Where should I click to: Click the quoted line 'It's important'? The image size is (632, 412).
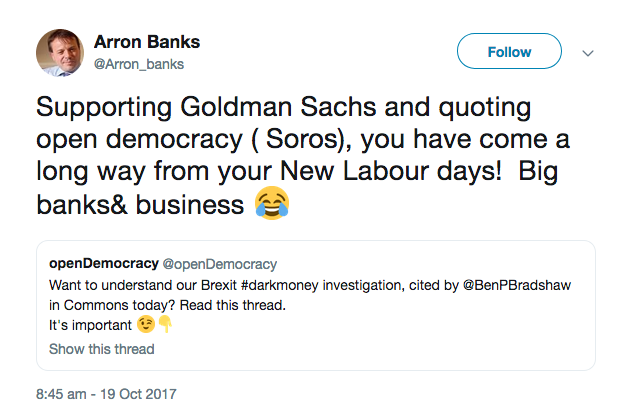click(x=90, y=325)
